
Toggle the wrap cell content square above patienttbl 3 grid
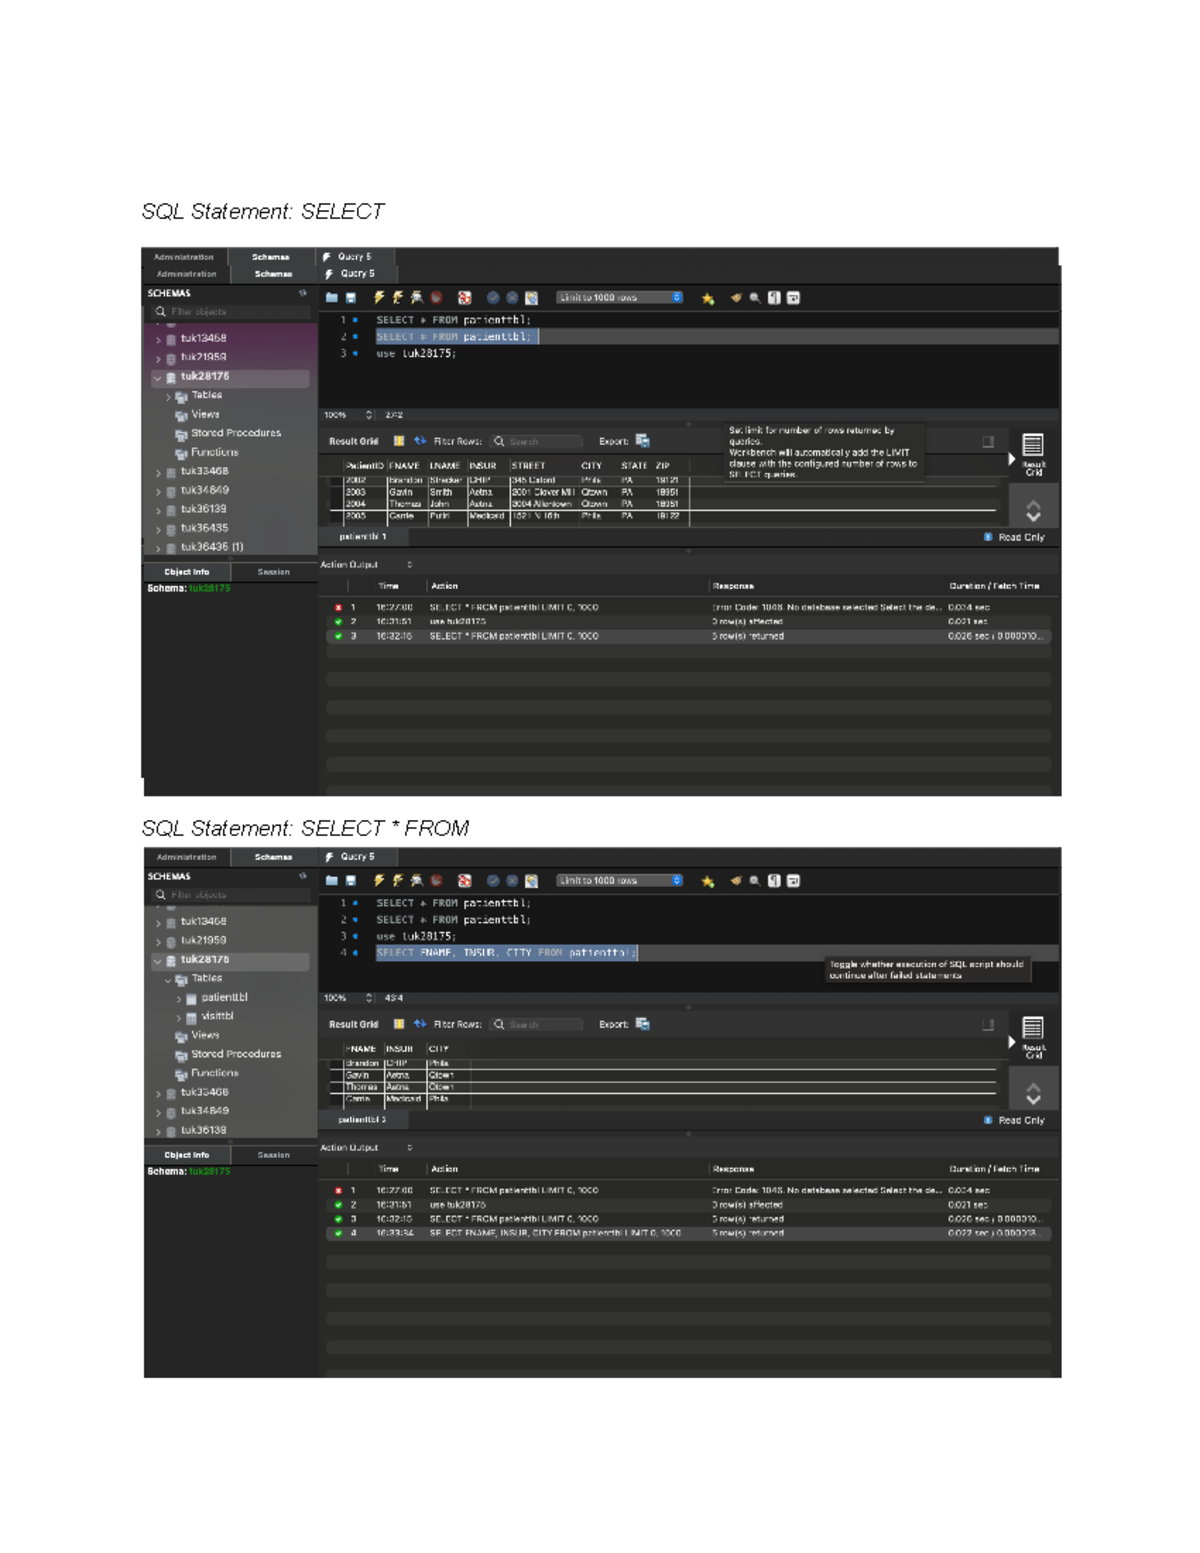point(988,1024)
